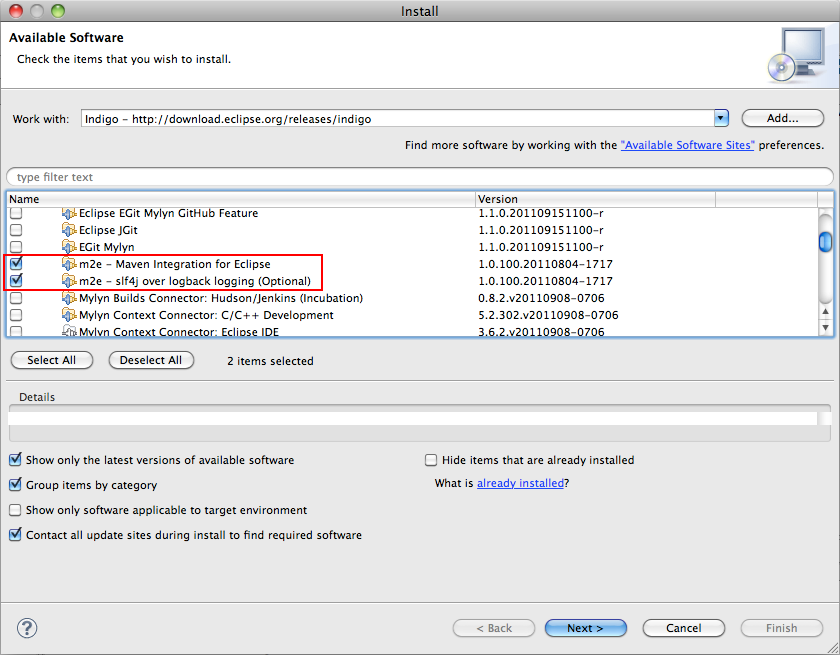Select the Eclipse JGit row text
This screenshot has width=840, height=655.
[x=108, y=230]
